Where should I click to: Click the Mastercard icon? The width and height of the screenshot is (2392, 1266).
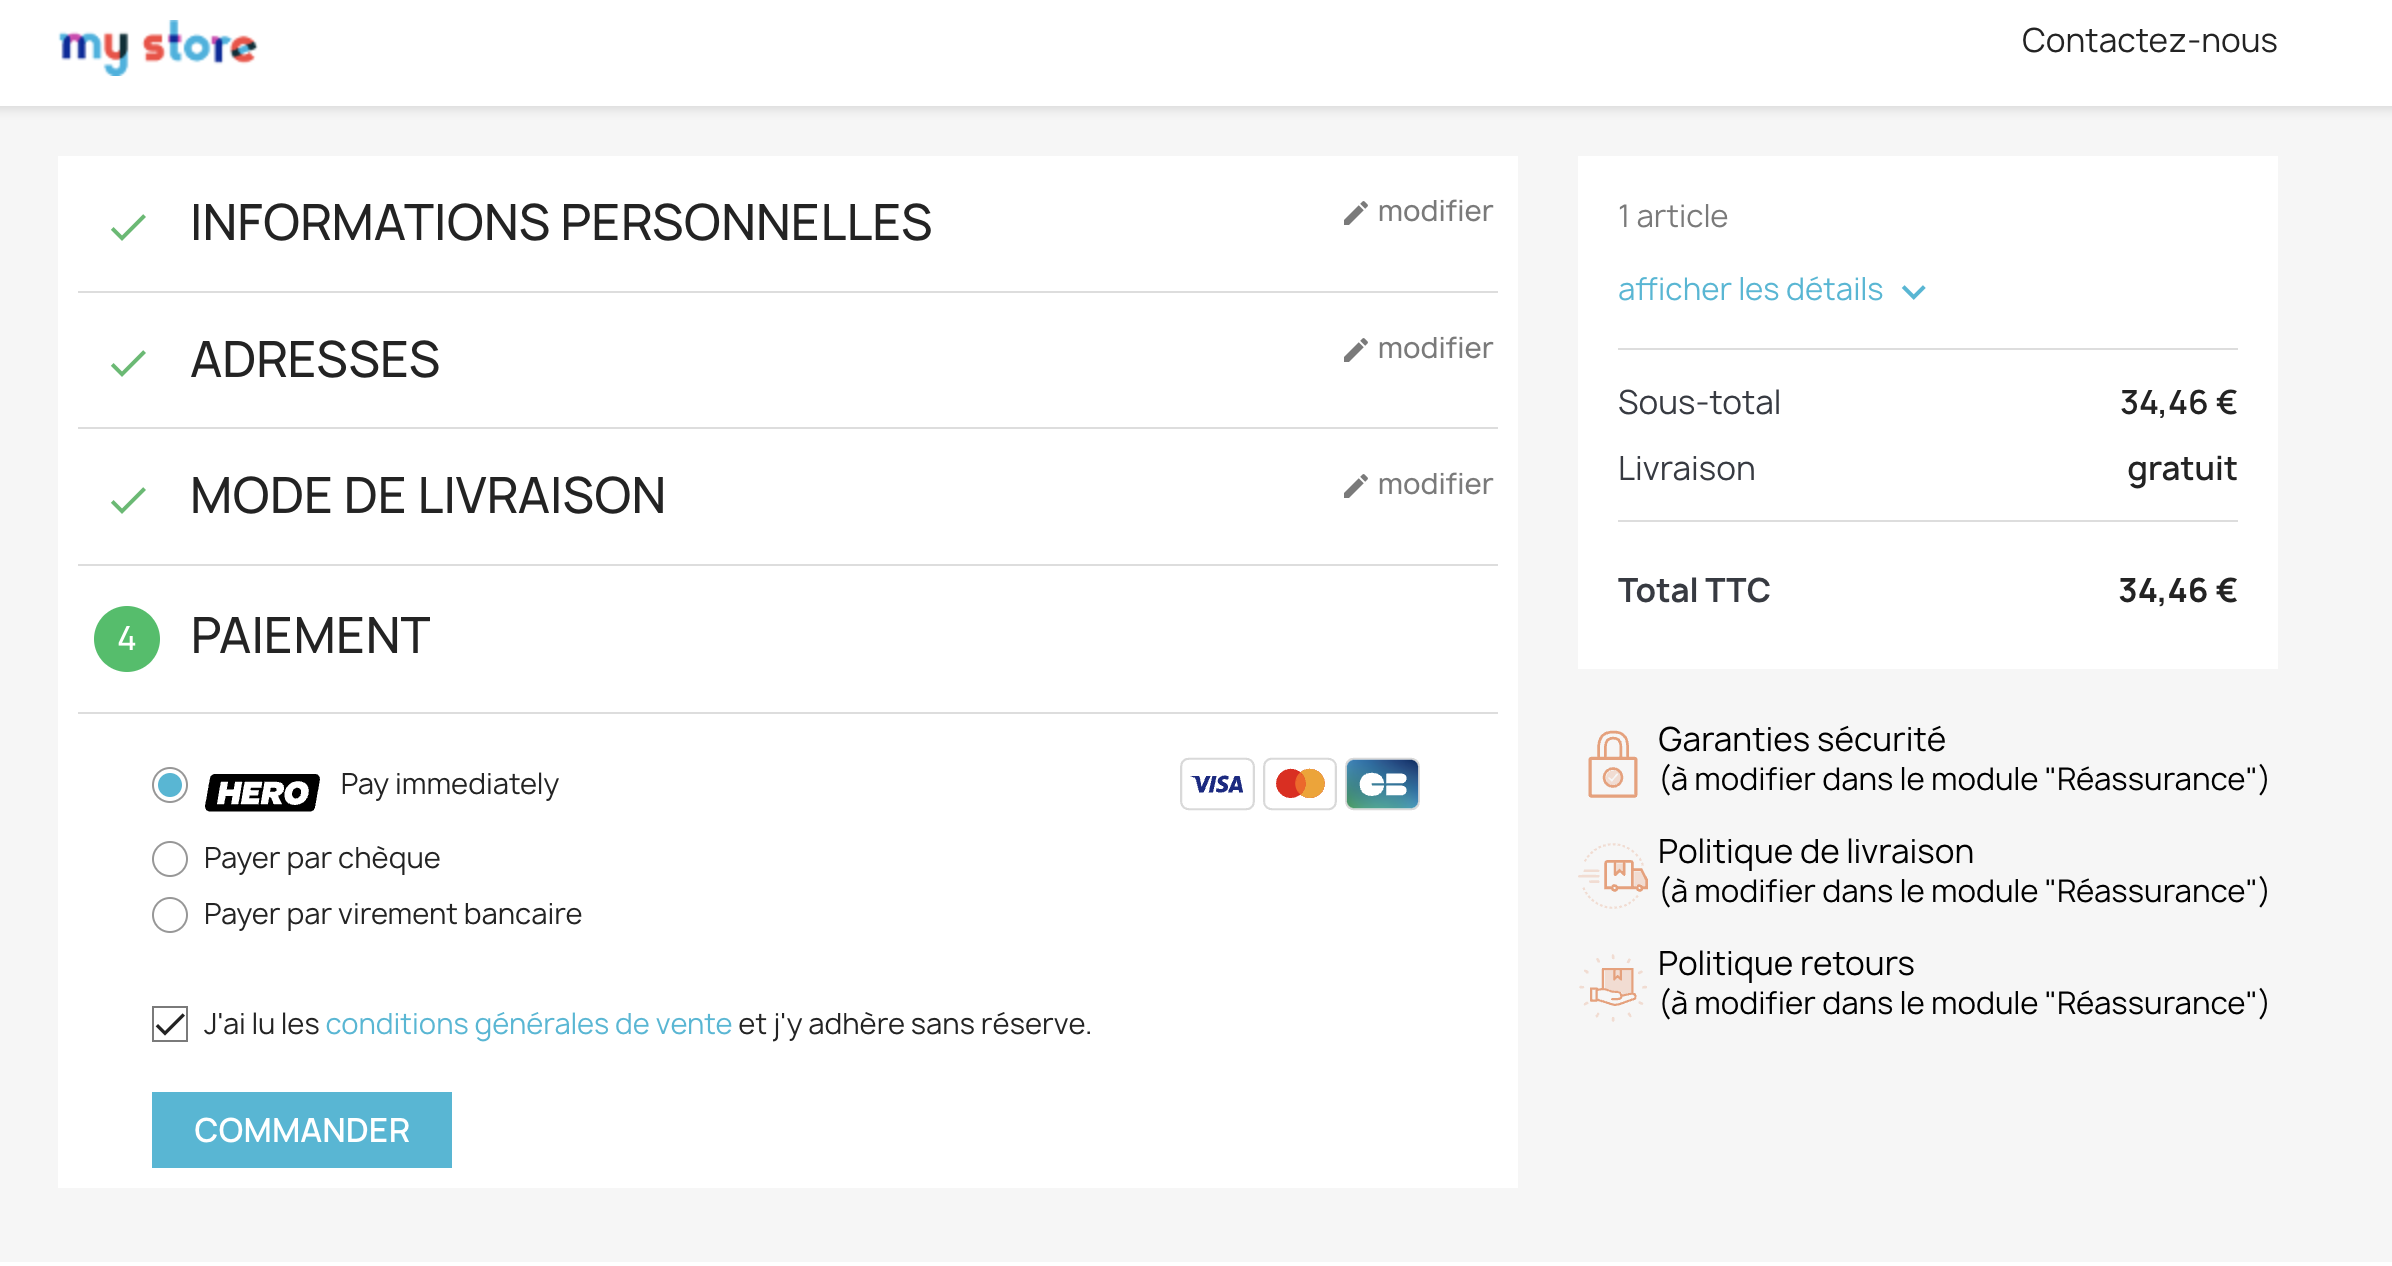[x=1299, y=784]
